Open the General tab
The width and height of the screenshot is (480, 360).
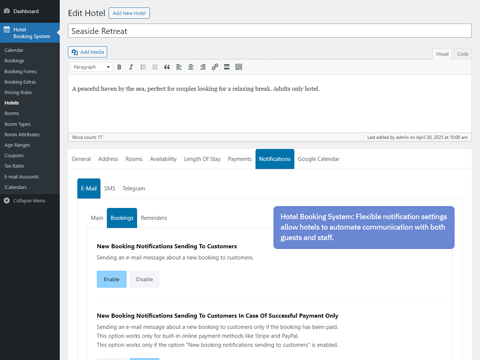81,159
